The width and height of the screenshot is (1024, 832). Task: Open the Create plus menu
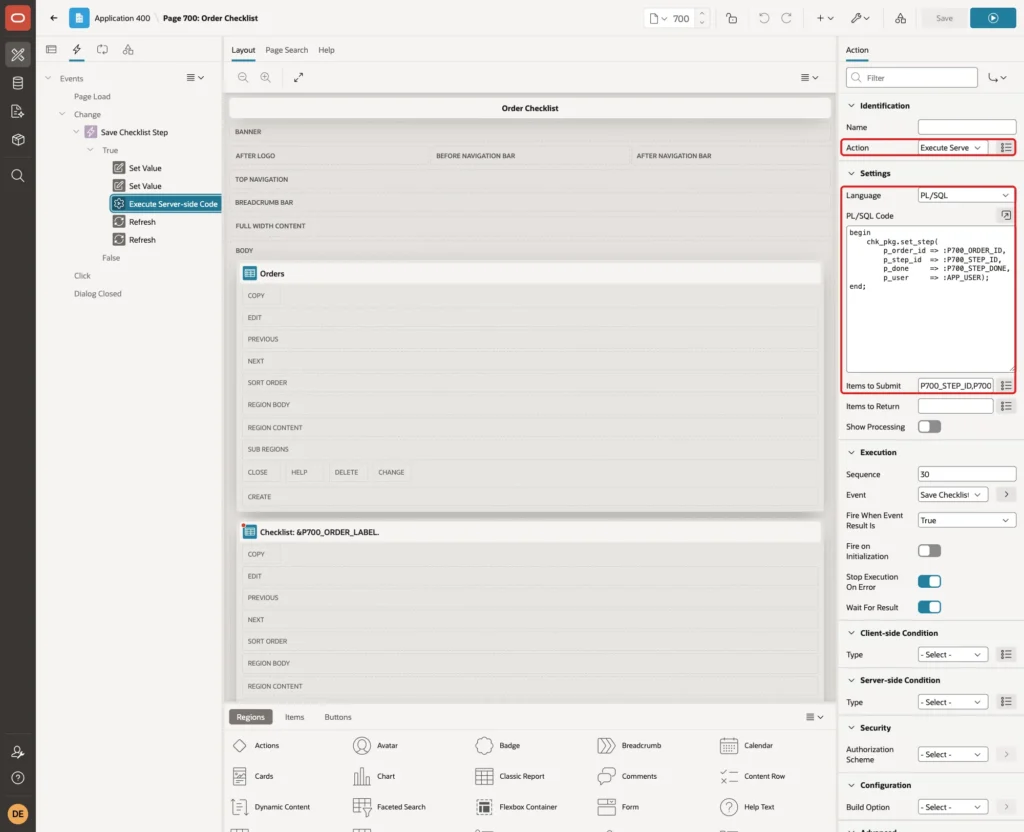tap(825, 18)
